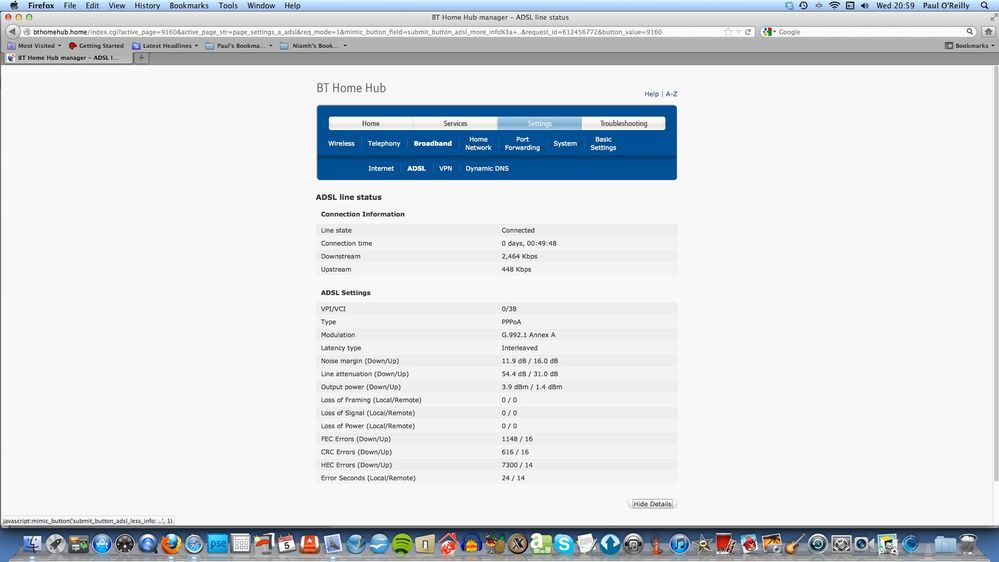Click the Hide Details button
Image resolution: width=999 pixels, height=562 pixels.
652,504
